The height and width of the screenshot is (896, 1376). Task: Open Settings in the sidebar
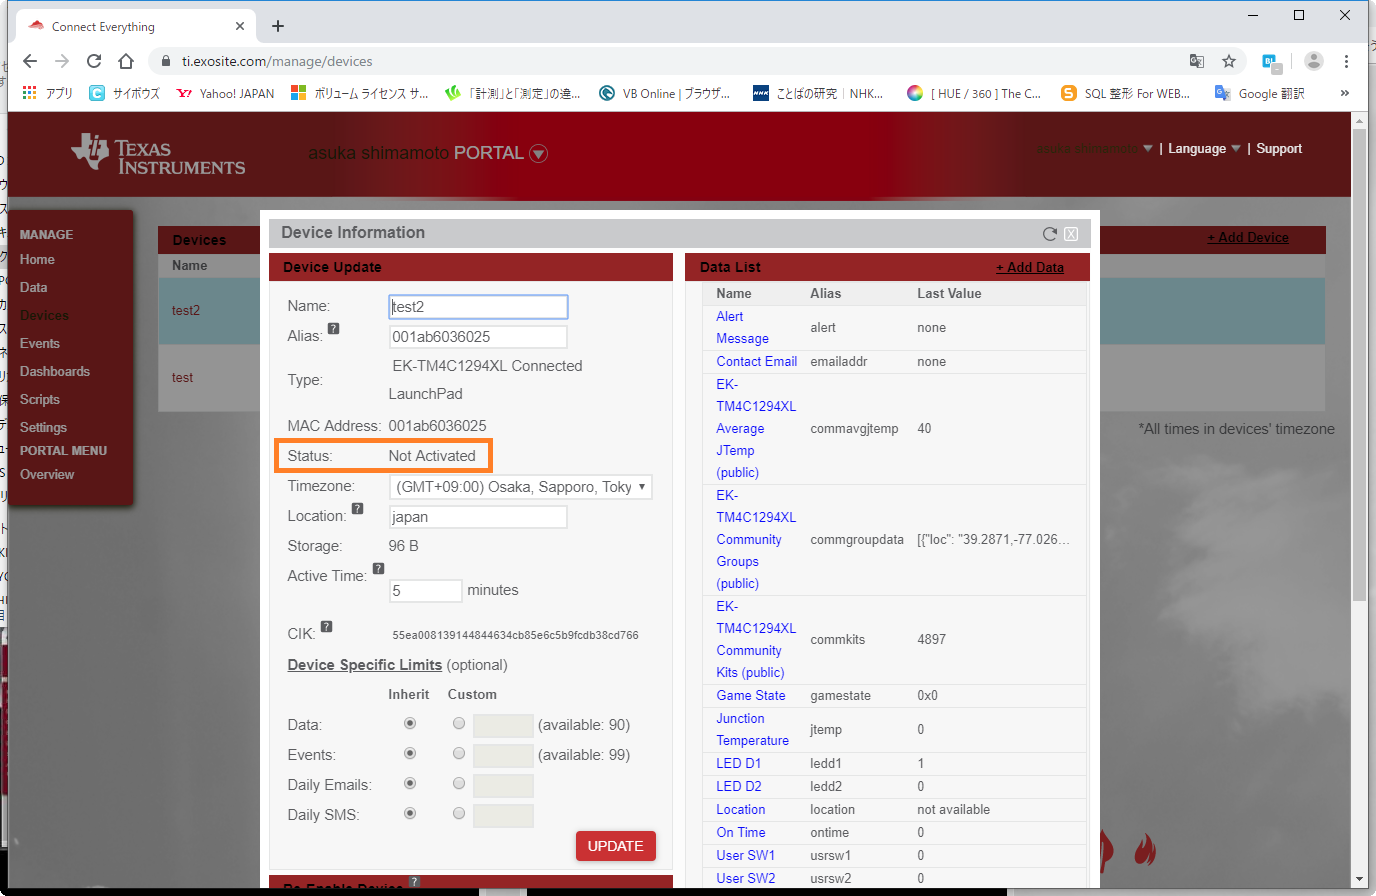44,427
